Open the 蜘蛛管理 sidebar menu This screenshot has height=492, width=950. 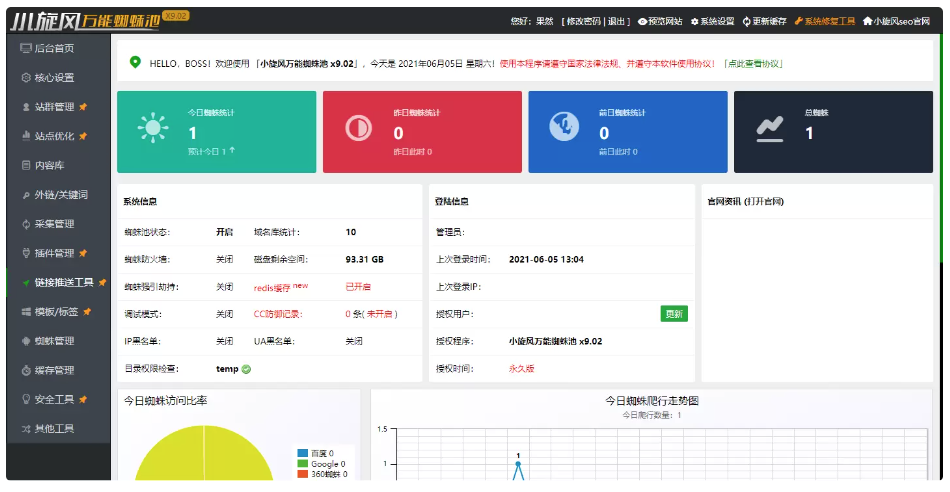[59, 341]
